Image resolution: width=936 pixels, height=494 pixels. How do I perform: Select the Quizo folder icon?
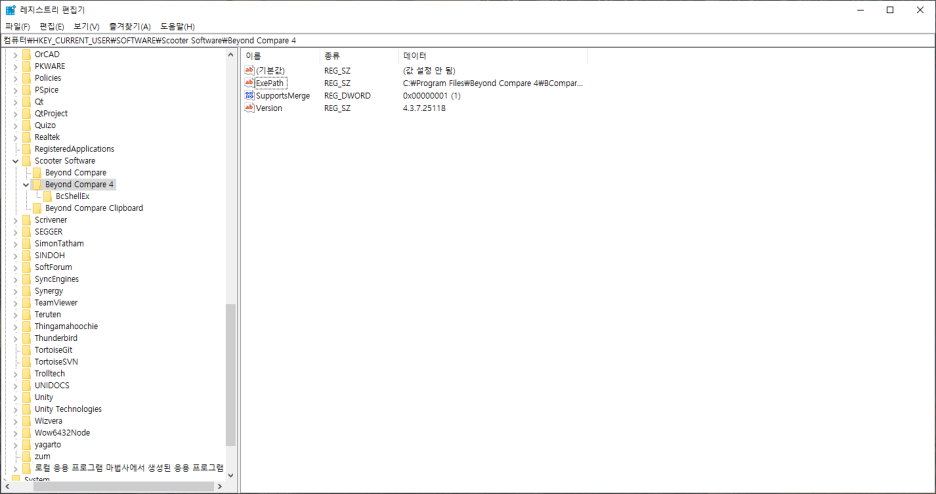click(26, 125)
